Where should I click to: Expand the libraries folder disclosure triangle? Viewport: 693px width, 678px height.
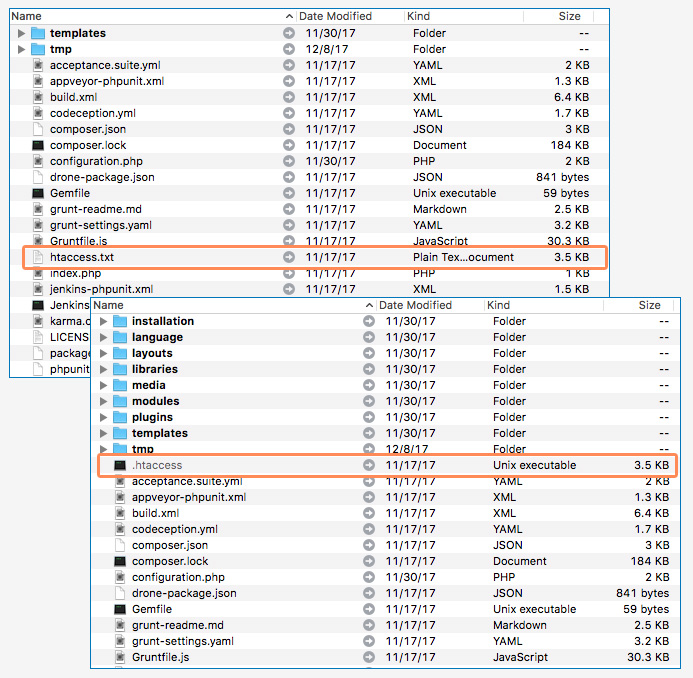click(103, 369)
